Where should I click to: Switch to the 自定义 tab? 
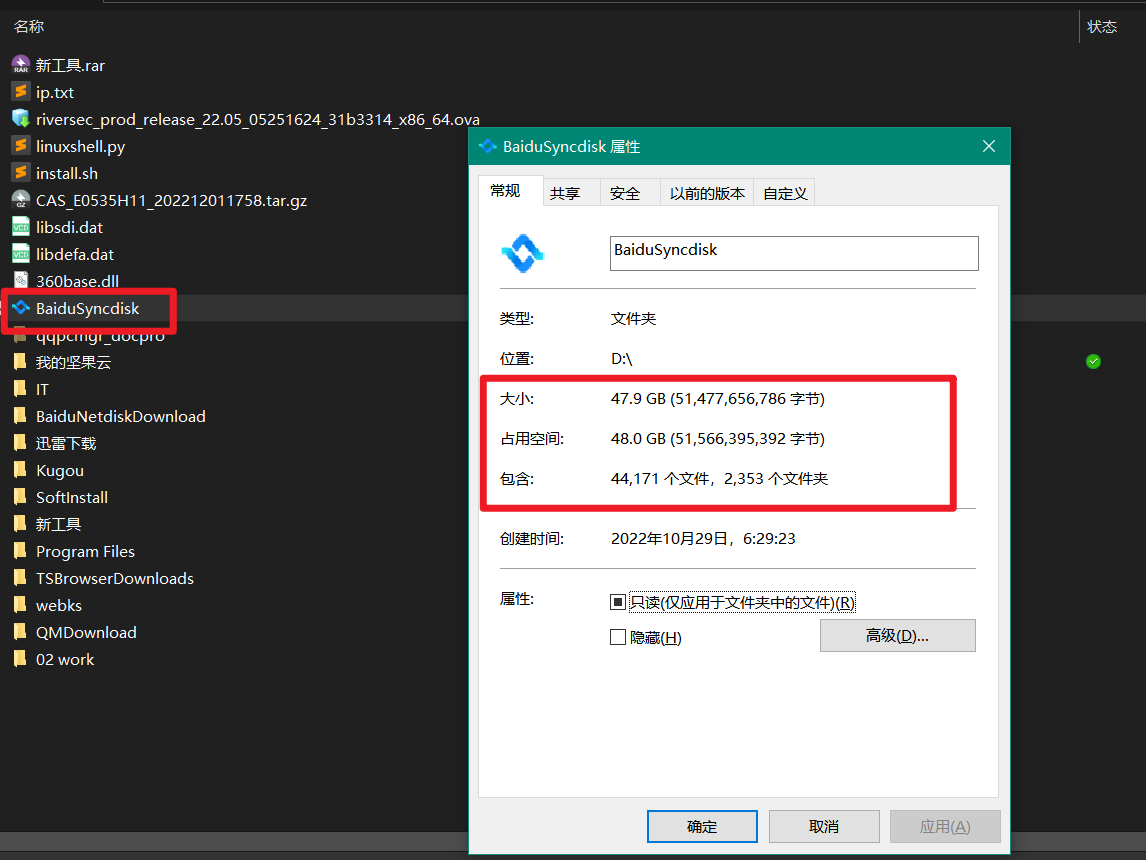(784, 193)
